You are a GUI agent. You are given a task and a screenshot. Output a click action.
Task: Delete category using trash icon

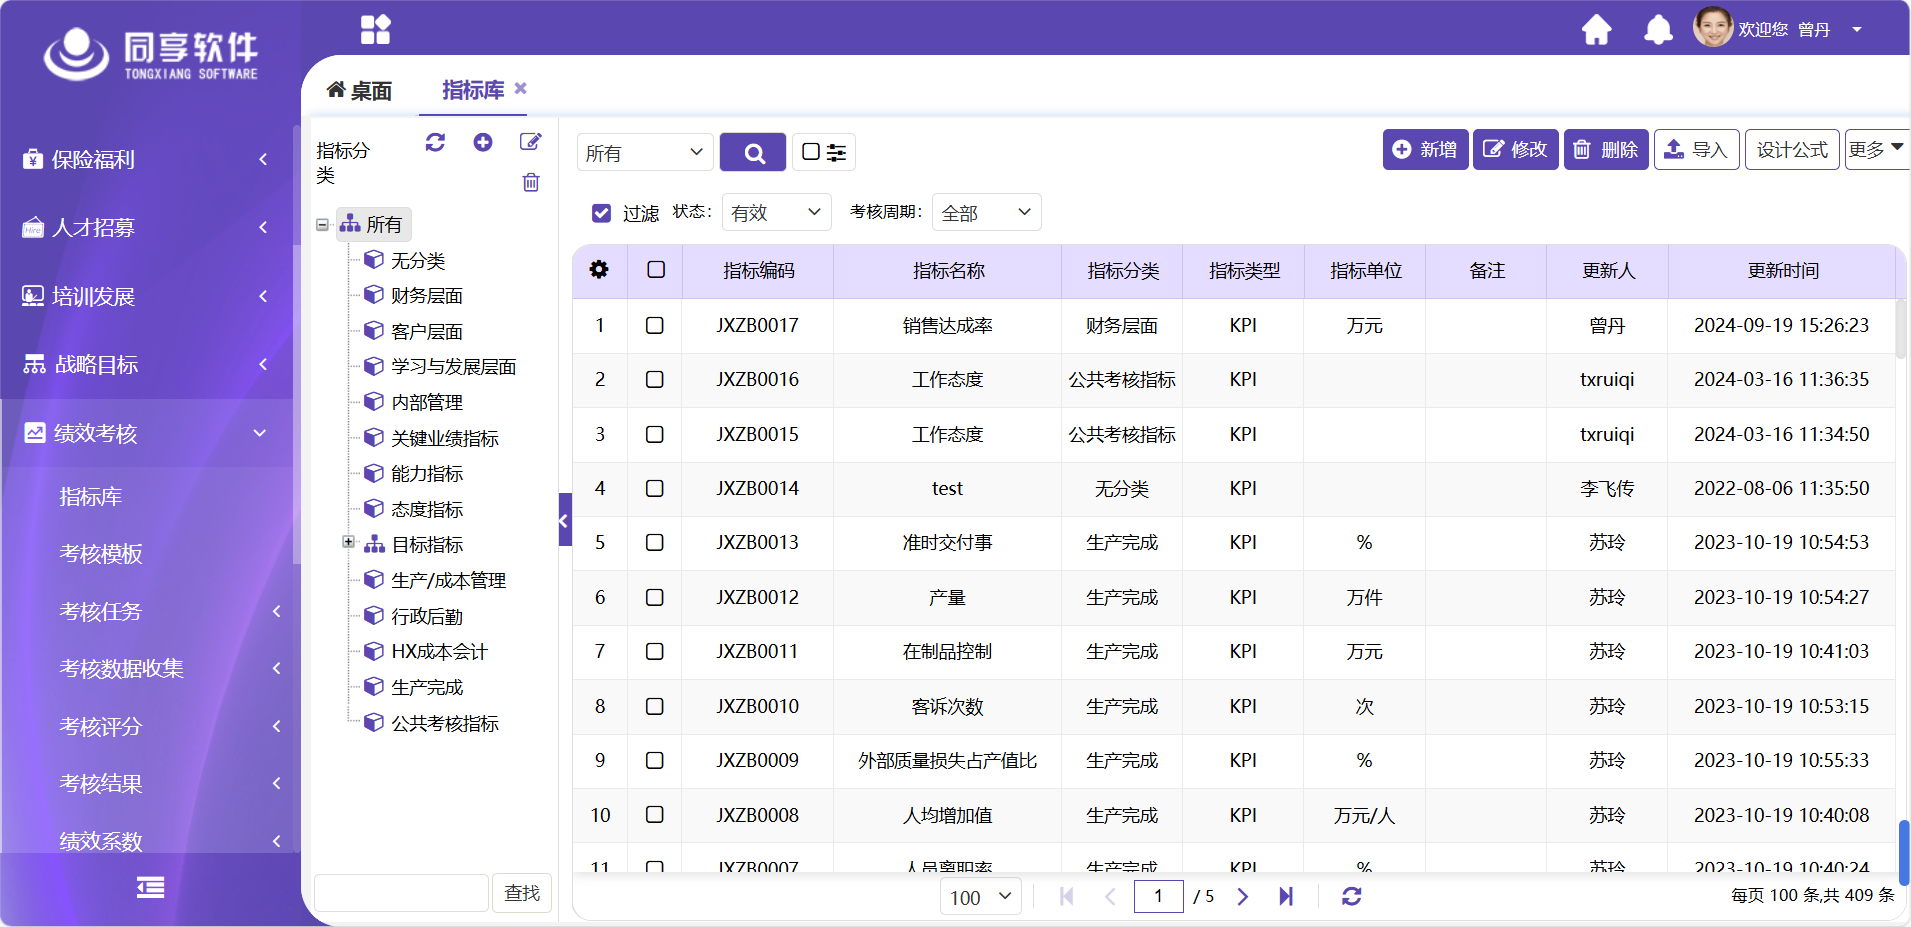(531, 182)
